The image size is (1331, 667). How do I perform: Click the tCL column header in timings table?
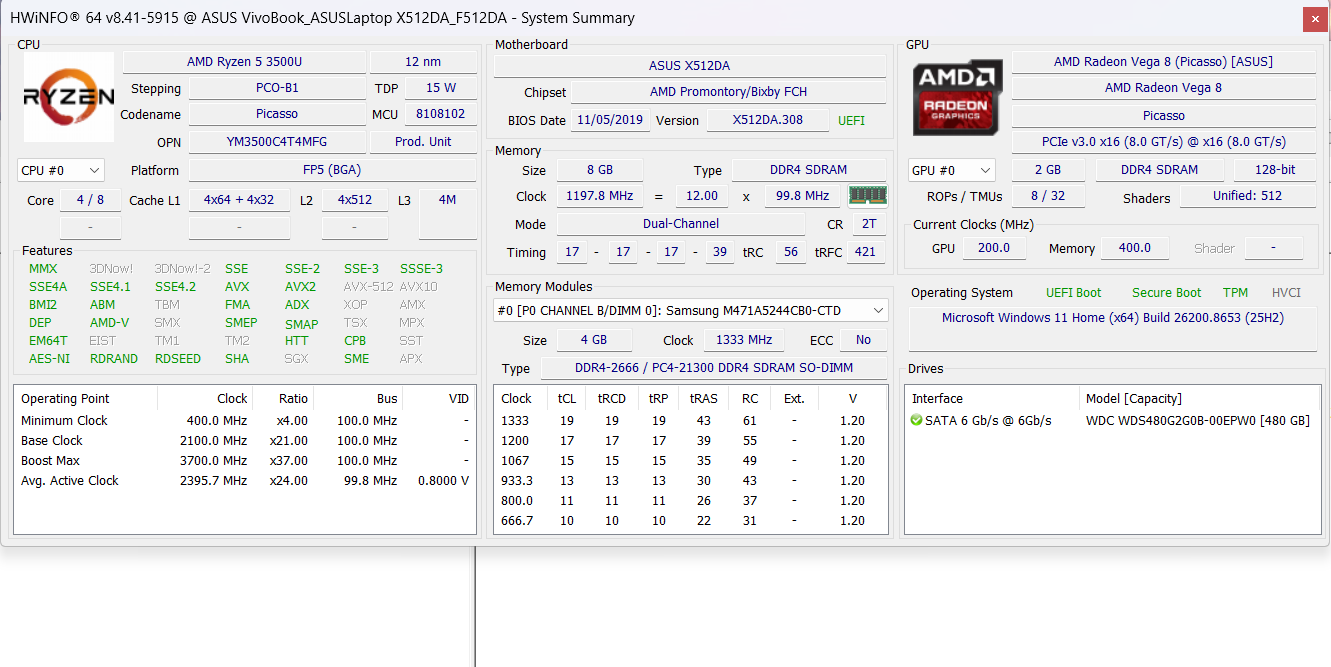(567, 399)
